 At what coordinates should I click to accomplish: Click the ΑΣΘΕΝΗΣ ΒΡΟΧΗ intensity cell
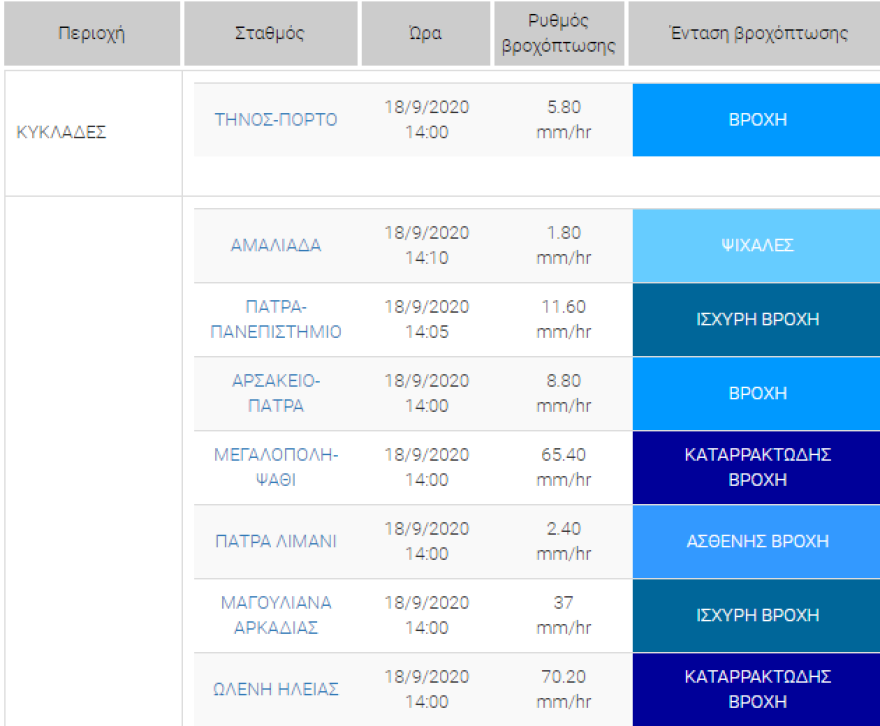(x=757, y=541)
